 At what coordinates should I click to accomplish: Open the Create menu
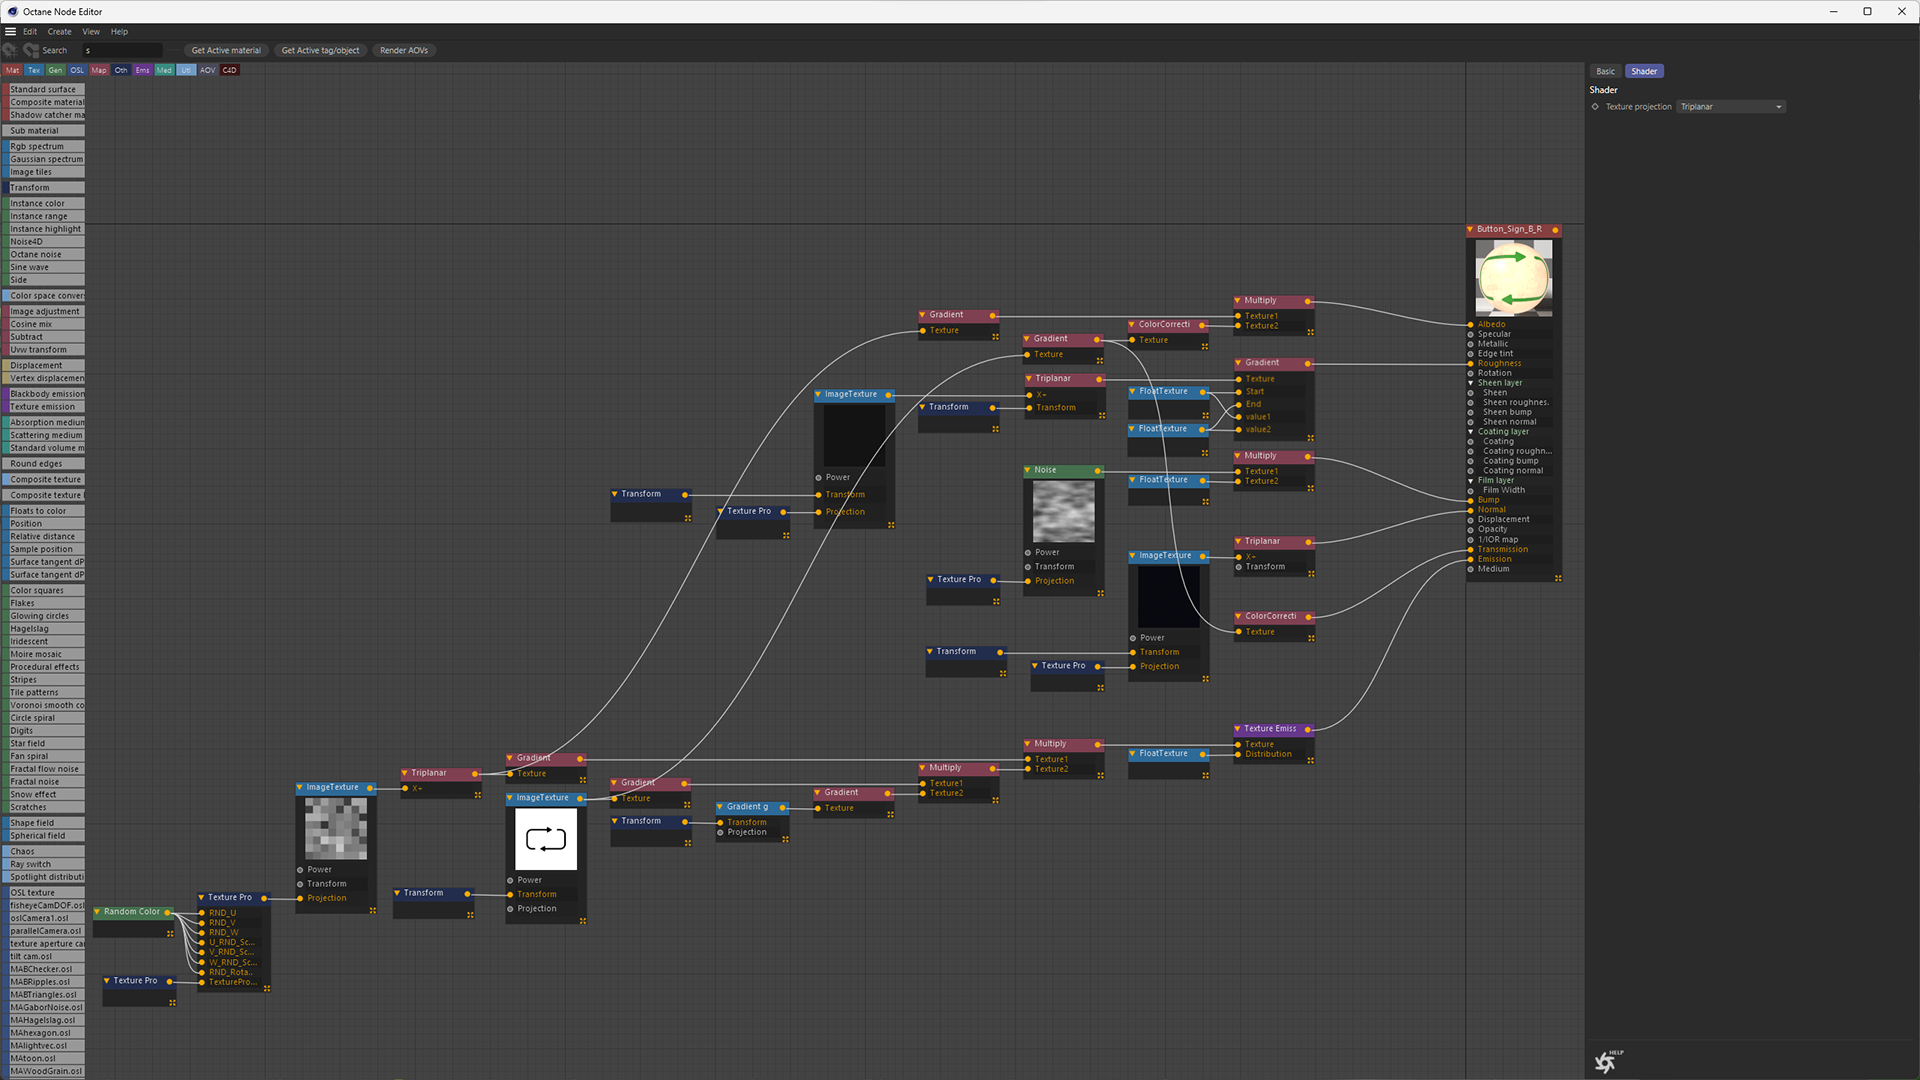[x=59, y=31]
